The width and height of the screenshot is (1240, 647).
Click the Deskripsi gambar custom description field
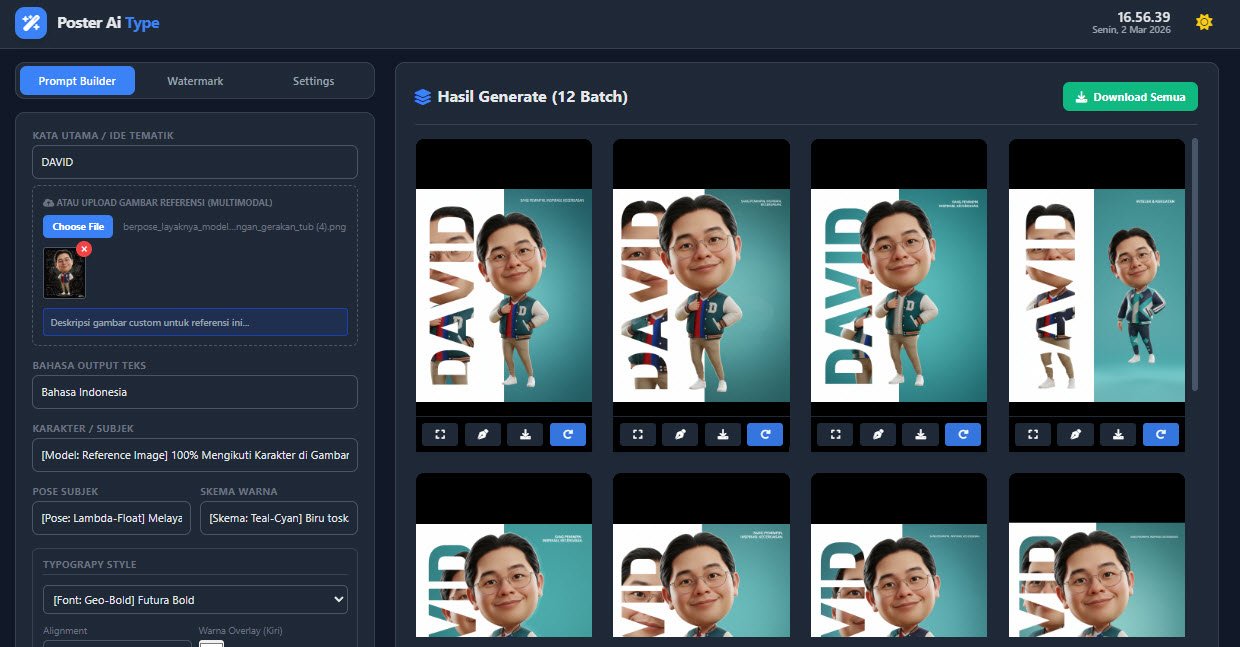point(195,322)
